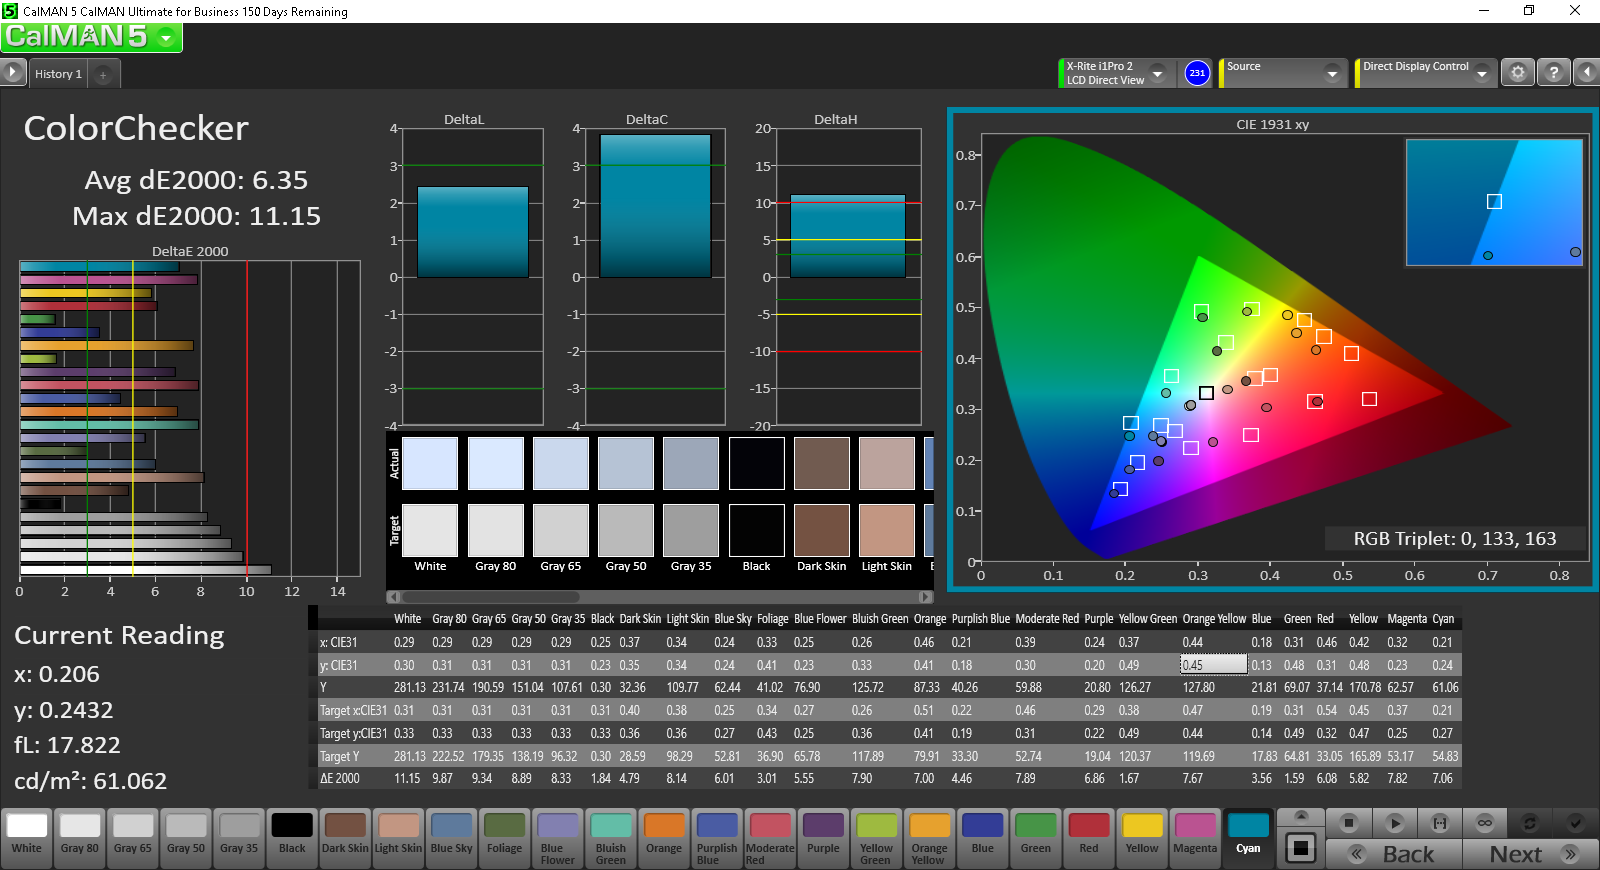Click the Gray 35 target patch
The width and height of the screenshot is (1600, 870).
tap(691, 530)
